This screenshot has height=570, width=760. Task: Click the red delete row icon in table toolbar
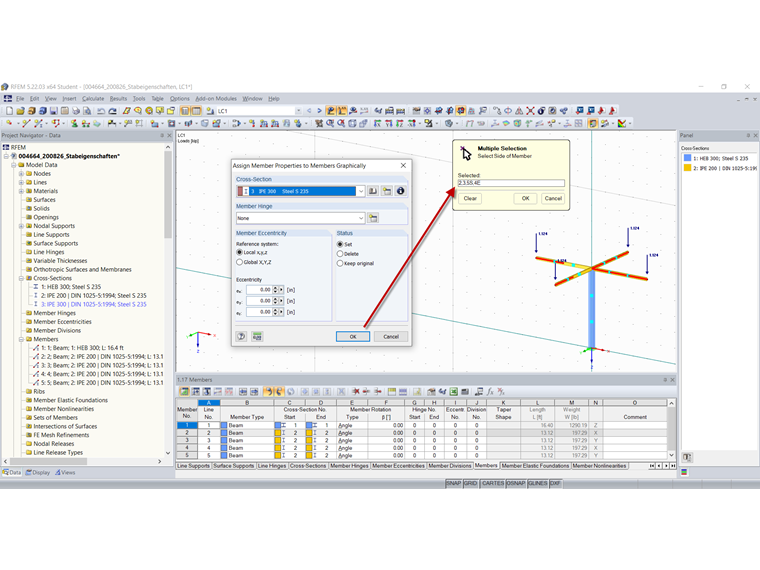[356, 392]
